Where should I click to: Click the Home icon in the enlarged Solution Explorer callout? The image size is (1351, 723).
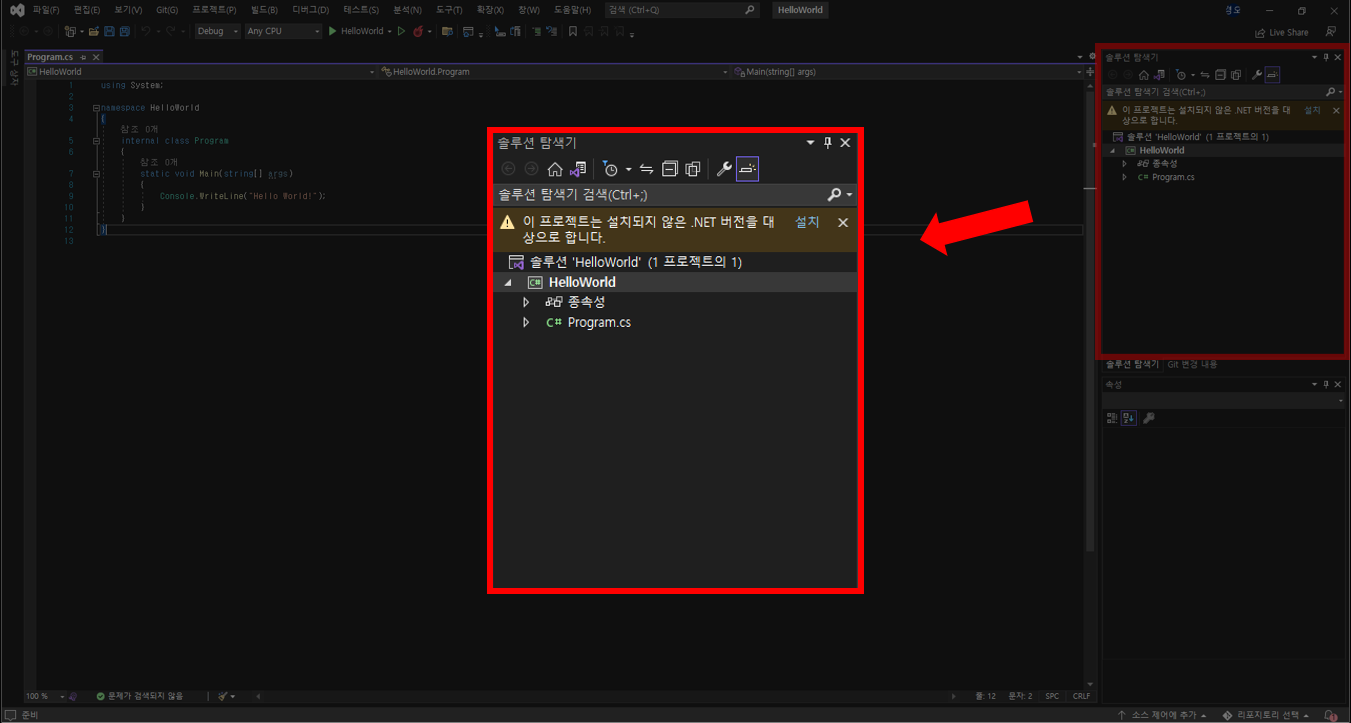point(555,169)
